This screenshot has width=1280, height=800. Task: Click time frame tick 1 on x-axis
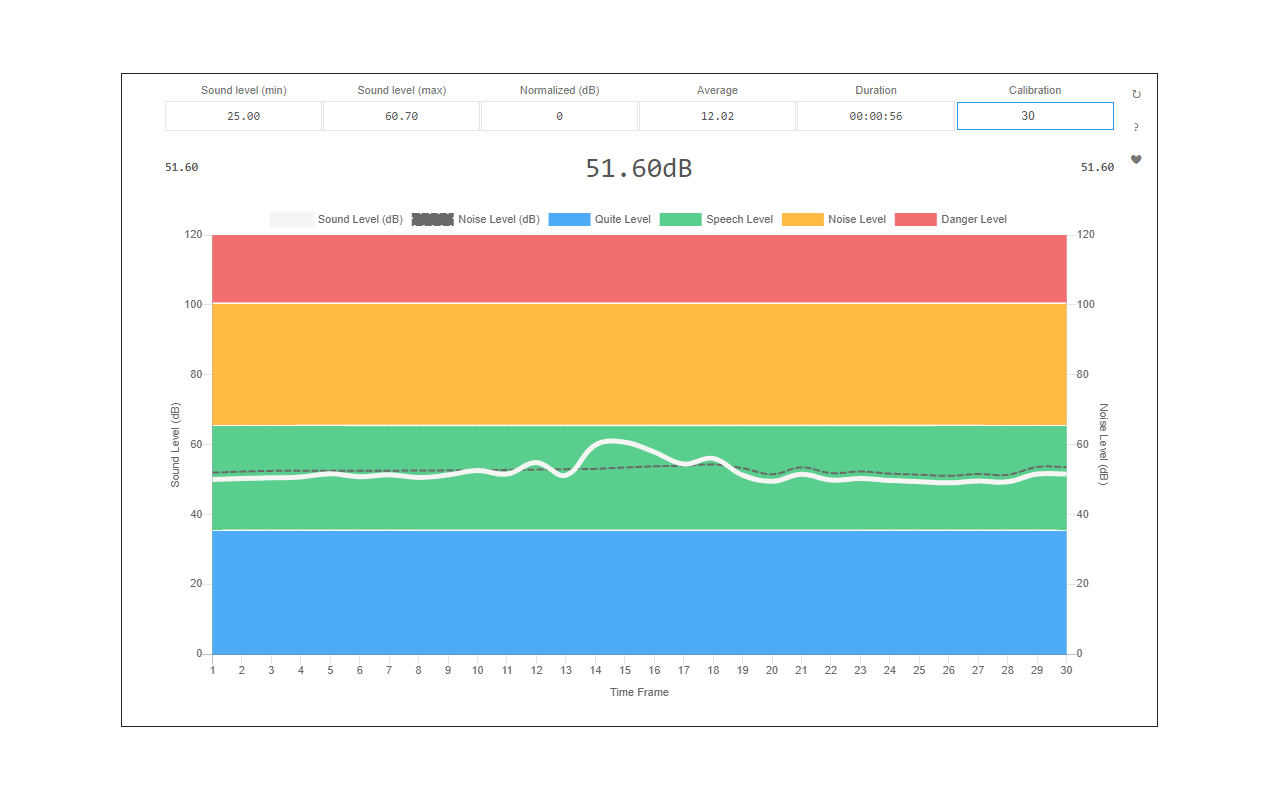213,670
